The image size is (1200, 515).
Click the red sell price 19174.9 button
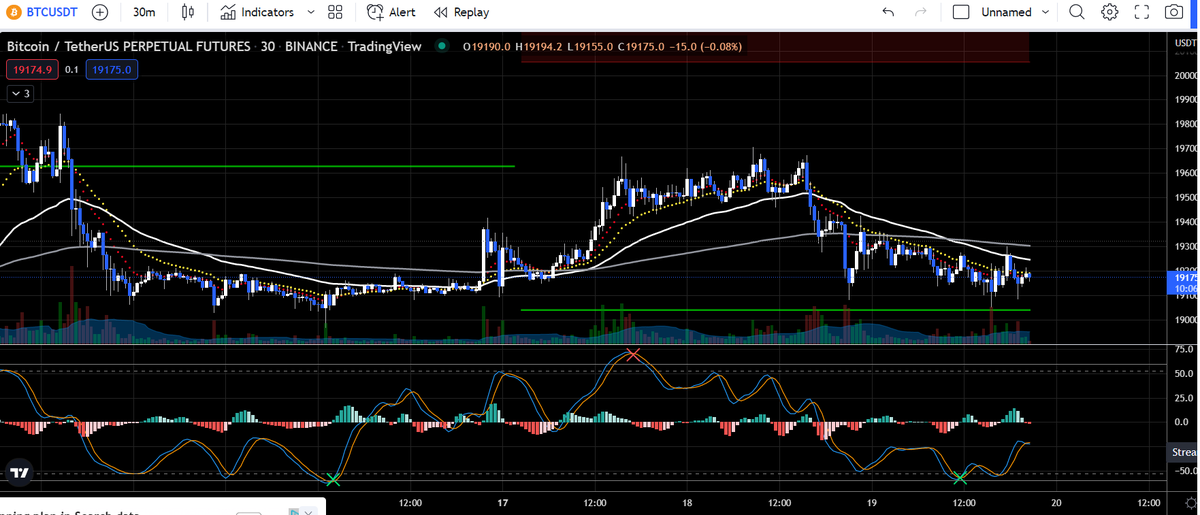[31, 69]
